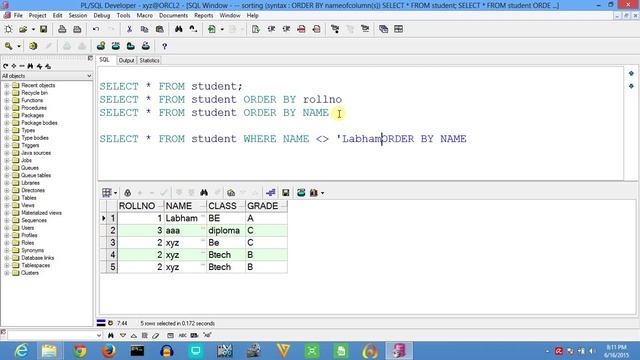Click the 'diploma' cell in results grid
The height and width of the screenshot is (360, 640).
pyautogui.click(x=226, y=231)
